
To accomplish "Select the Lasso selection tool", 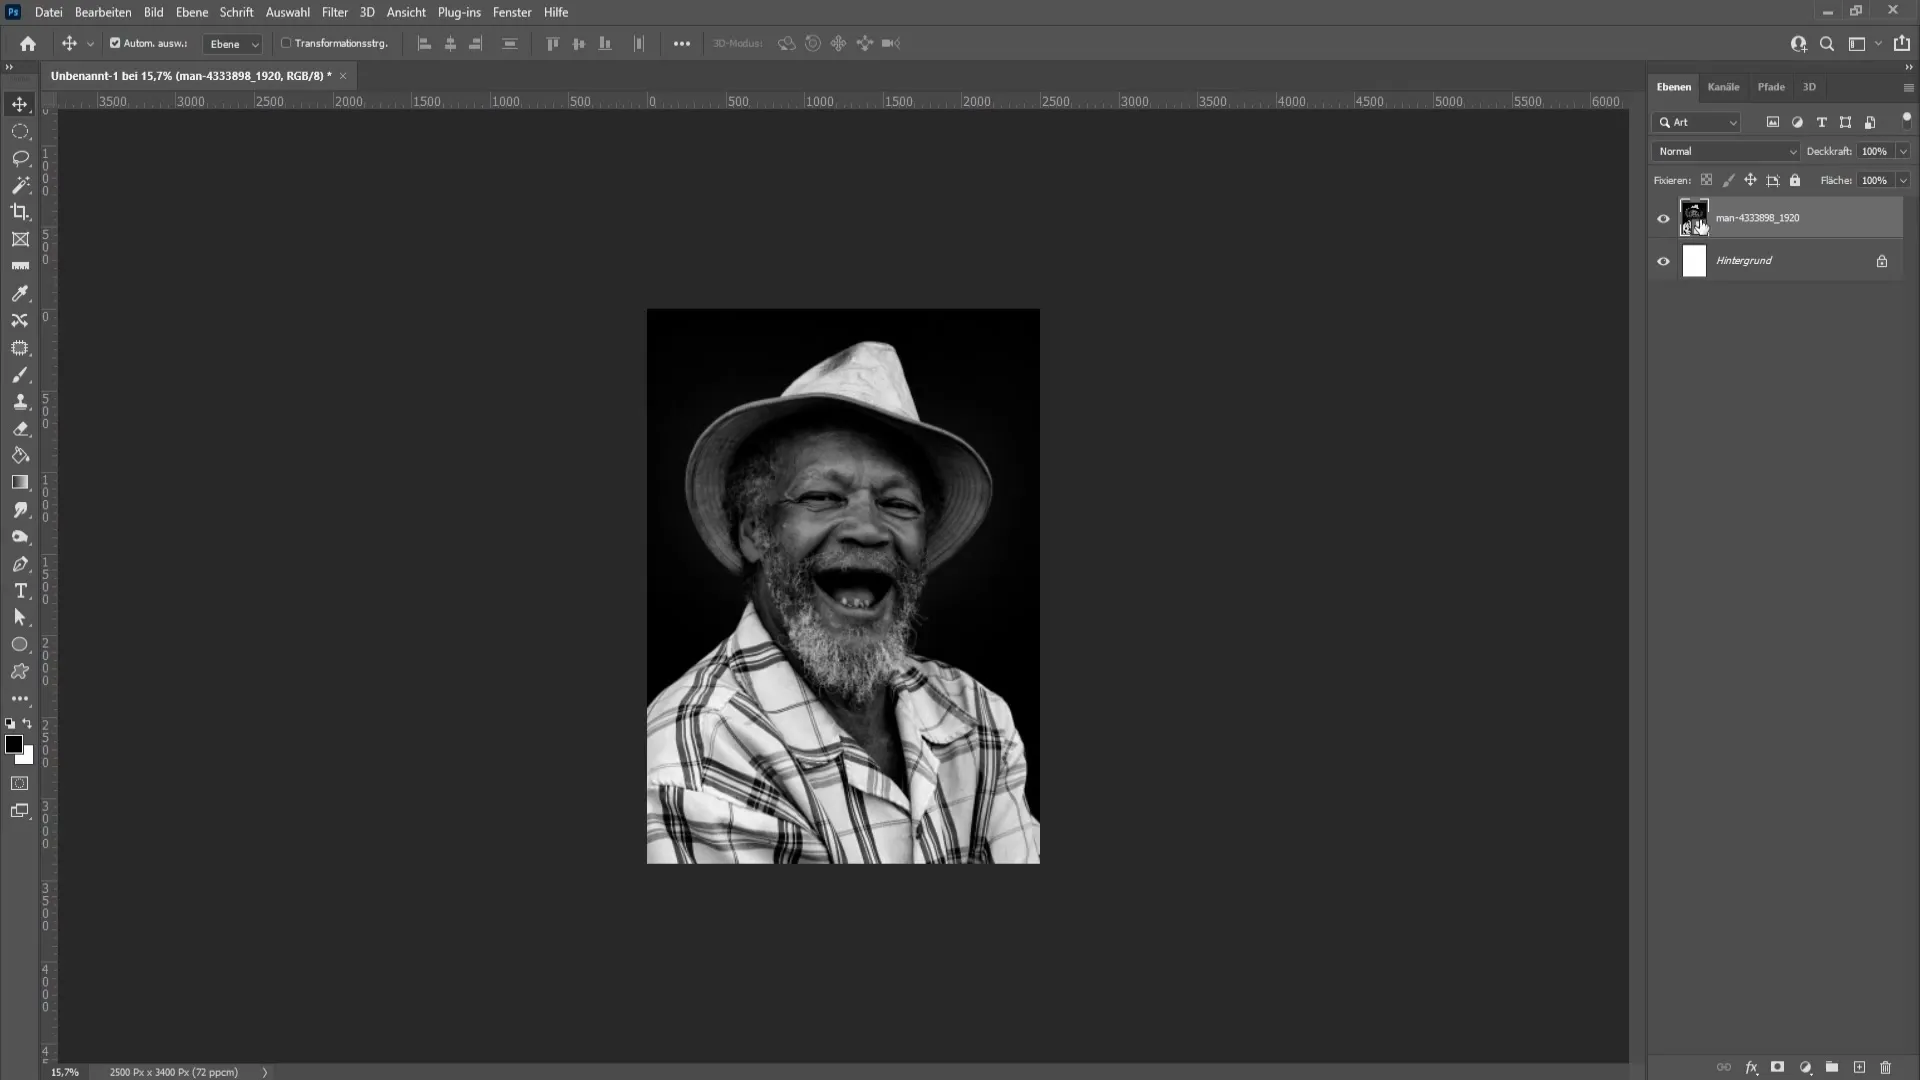I will tap(20, 156).
